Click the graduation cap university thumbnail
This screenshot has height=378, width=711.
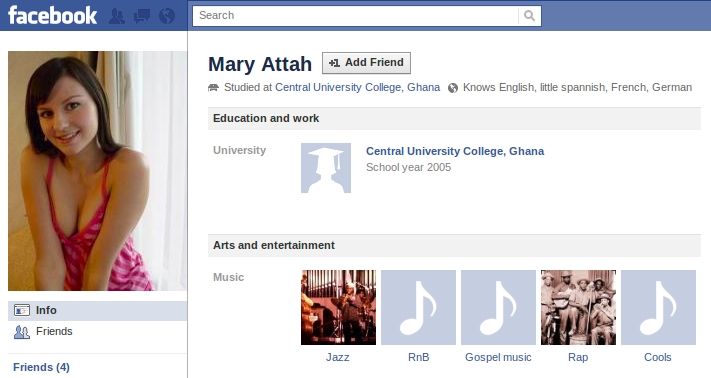point(326,168)
